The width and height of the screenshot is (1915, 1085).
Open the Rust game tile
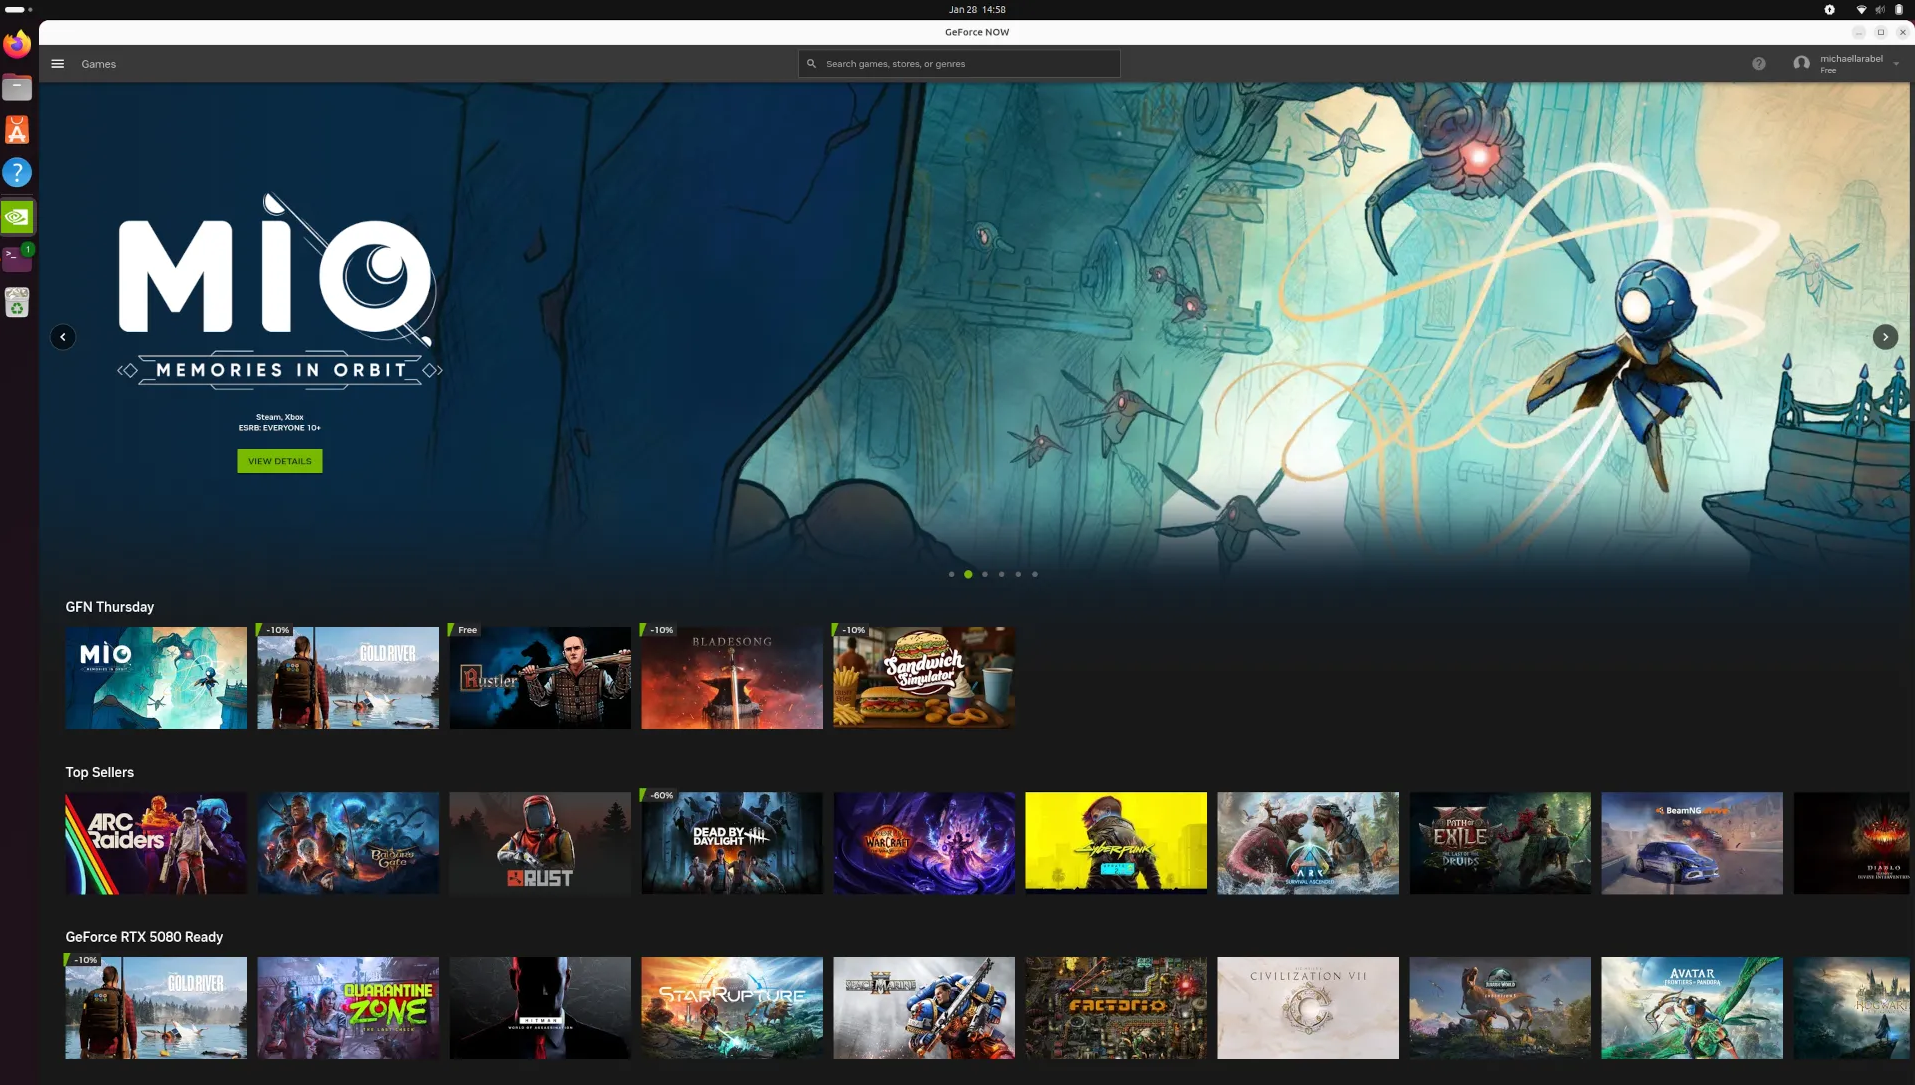click(x=540, y=843)
